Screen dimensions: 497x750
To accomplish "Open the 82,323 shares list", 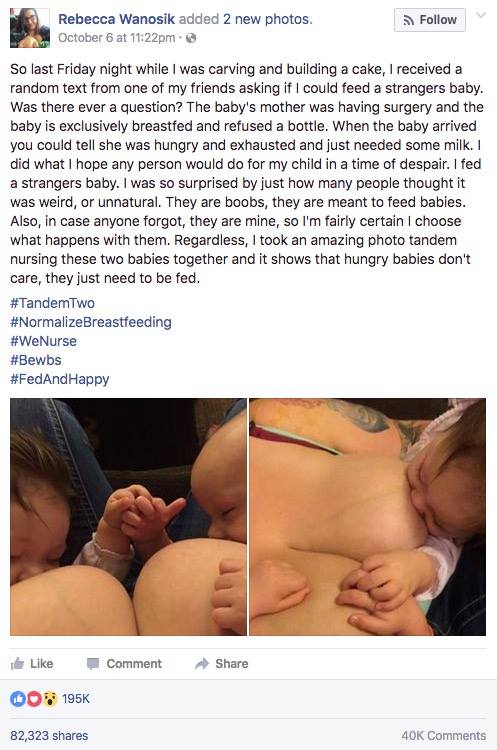I will coord(49,736).
